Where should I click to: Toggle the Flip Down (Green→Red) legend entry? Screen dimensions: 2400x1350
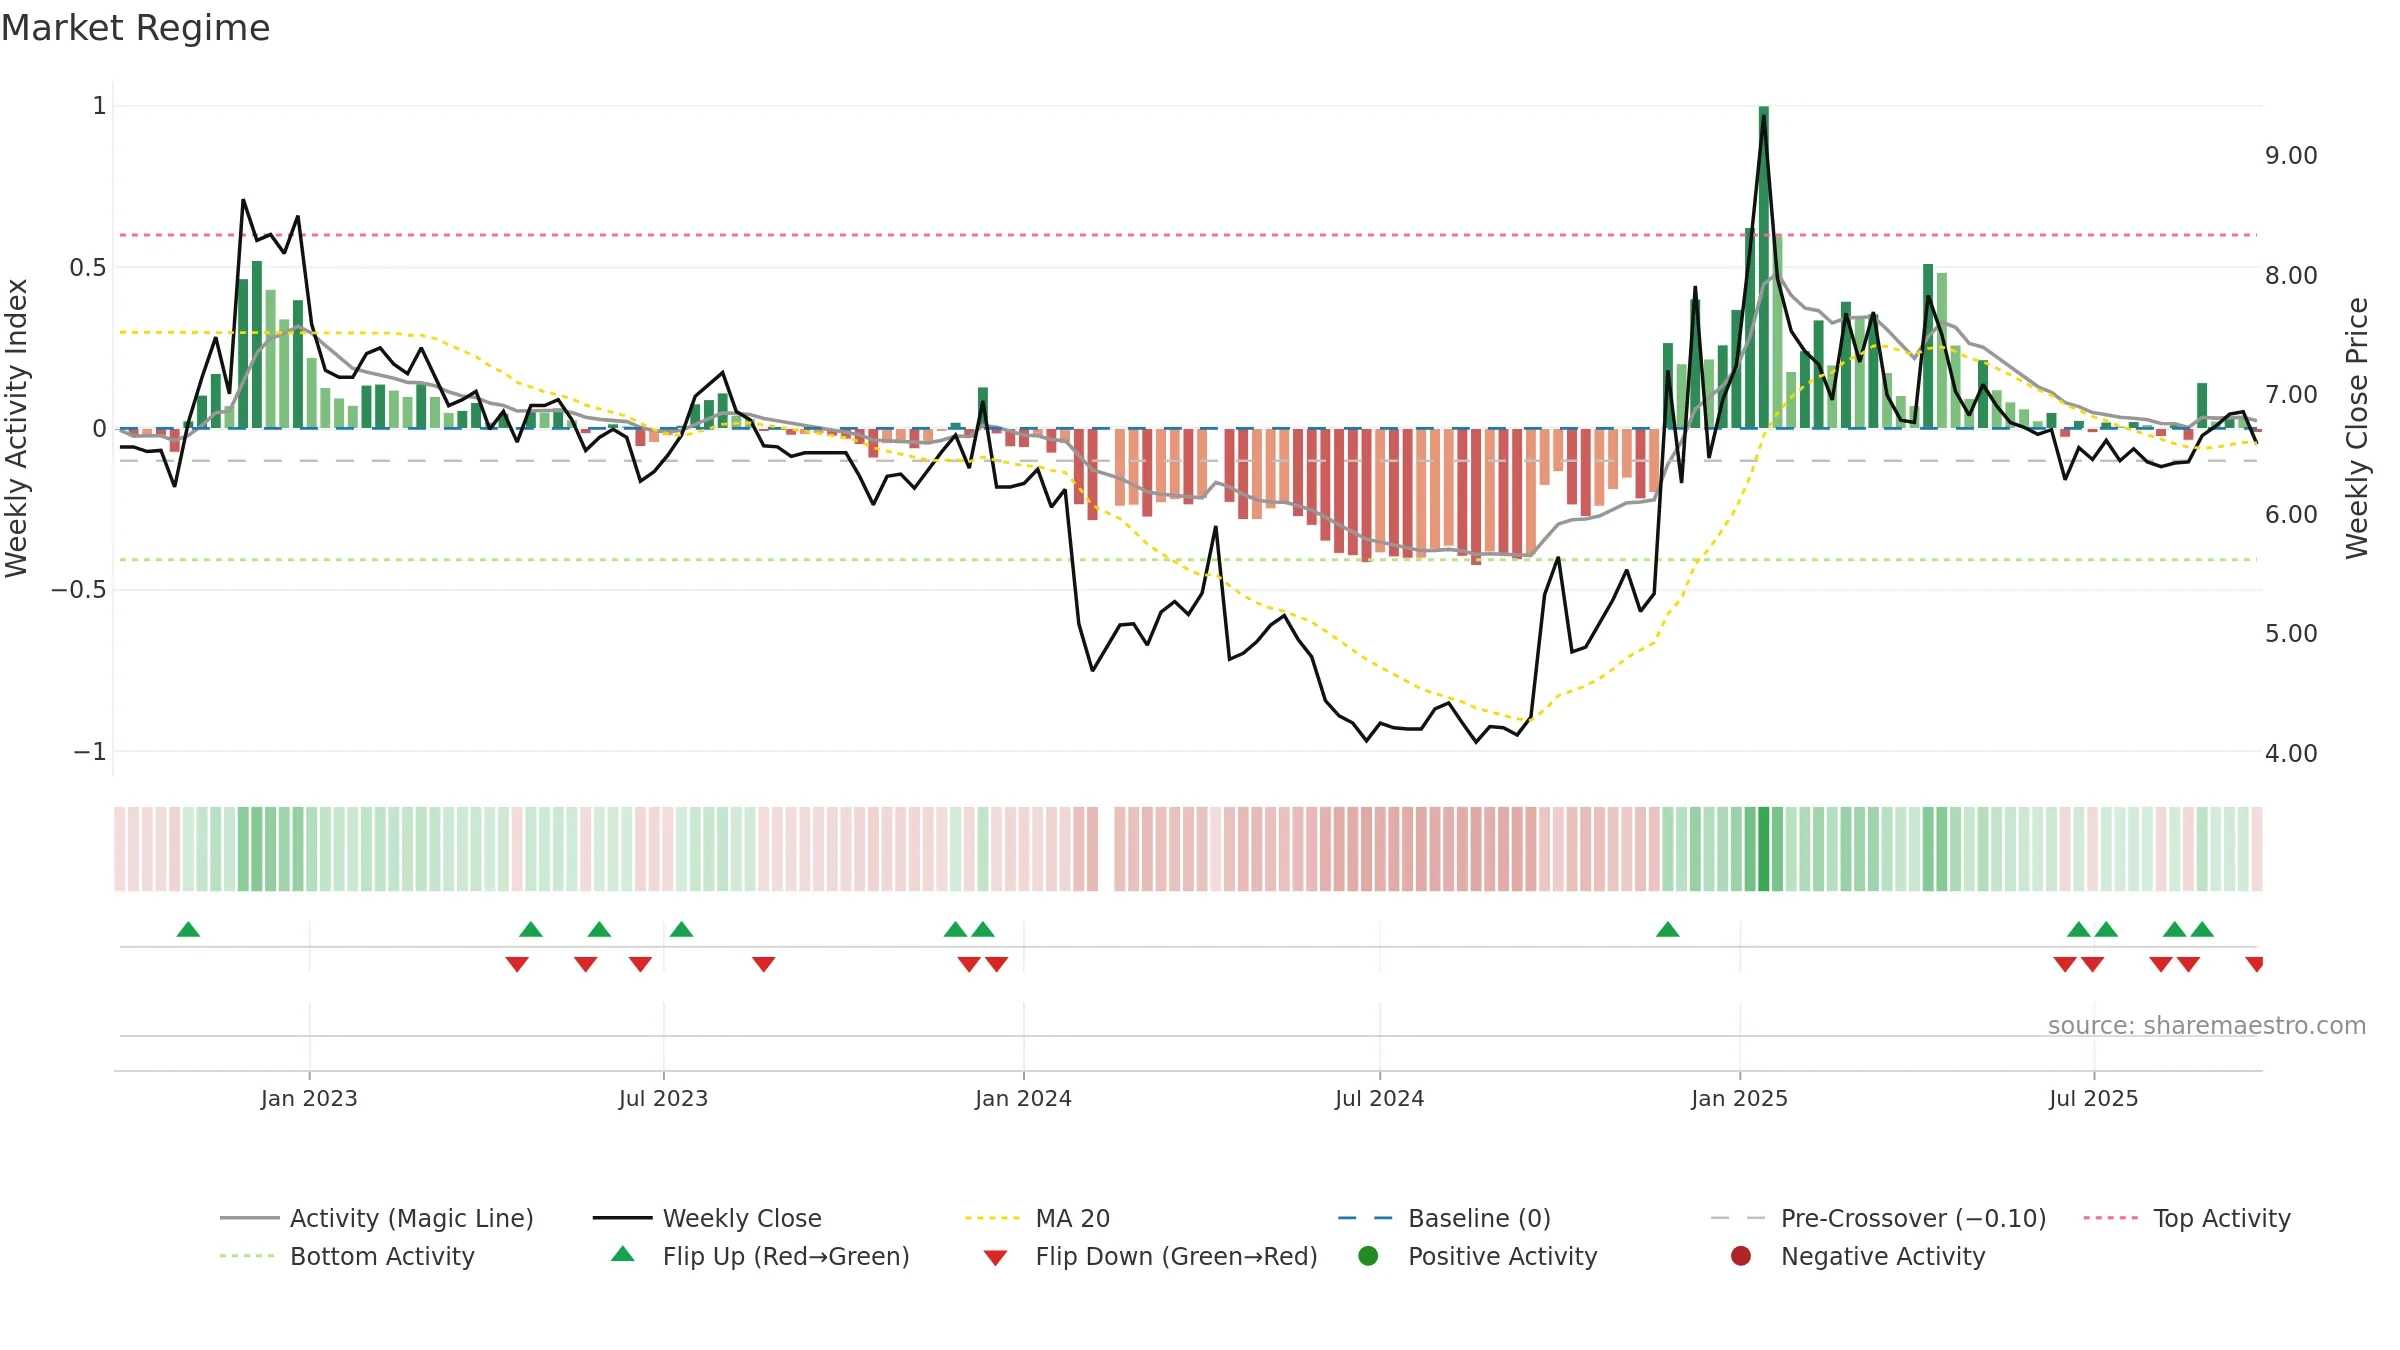(1150, 1256)
